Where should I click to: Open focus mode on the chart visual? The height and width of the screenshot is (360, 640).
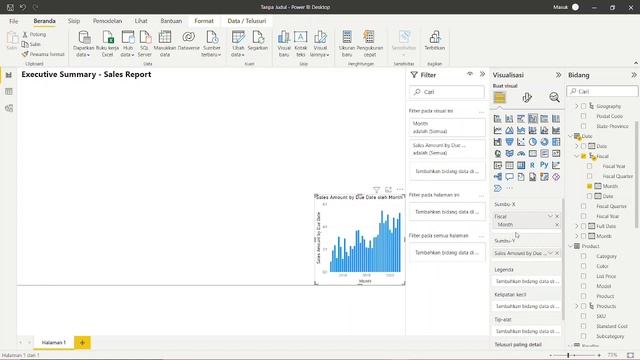tap(388, 190)
